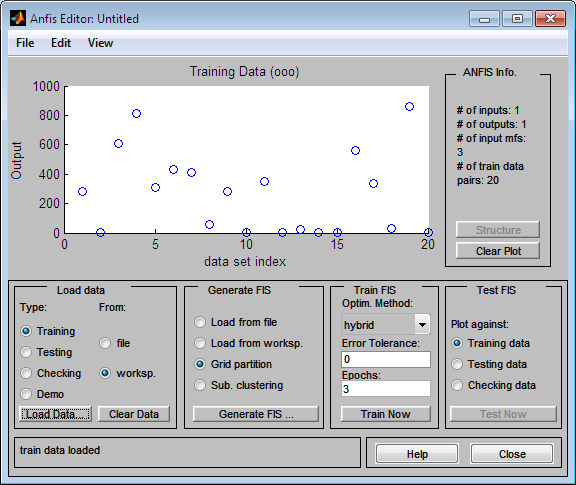Screen dimensions: 576x485
Task: Select Checking as load data type
Action: (26, 373)
